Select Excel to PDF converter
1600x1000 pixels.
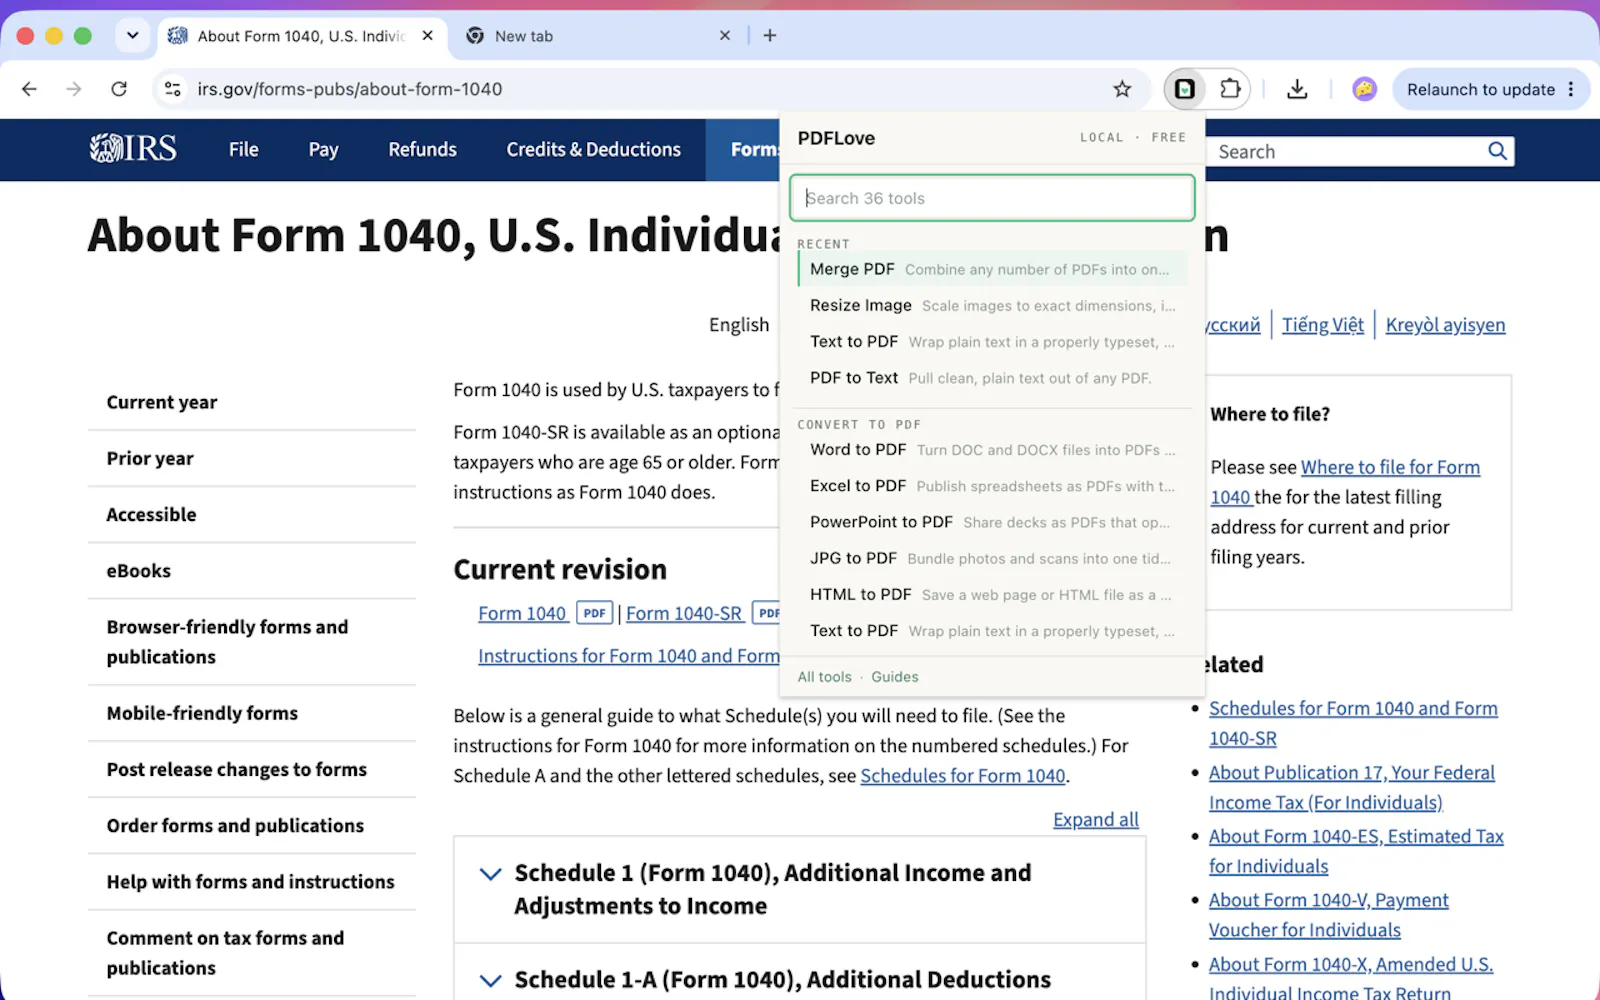(992, 485)
